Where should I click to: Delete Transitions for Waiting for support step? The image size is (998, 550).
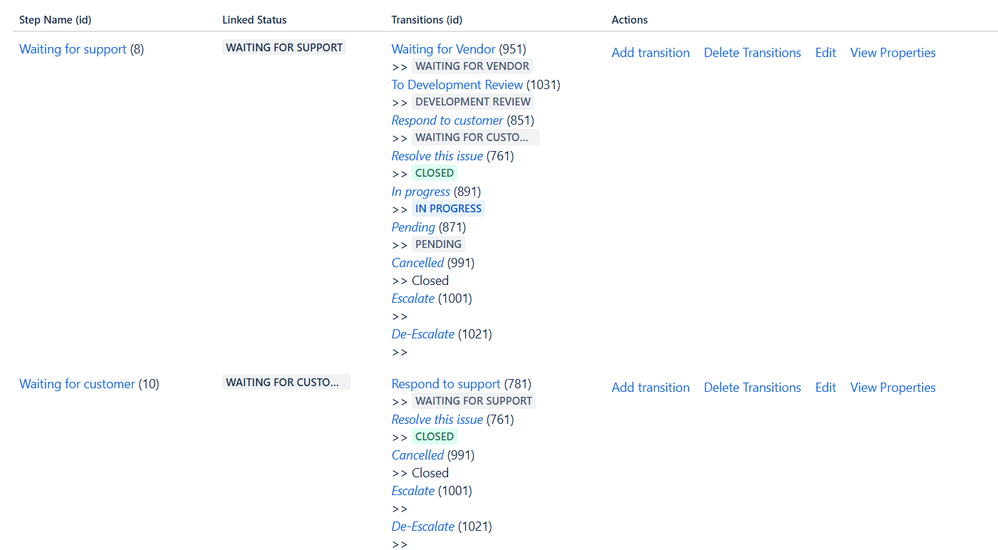(752, 53)
